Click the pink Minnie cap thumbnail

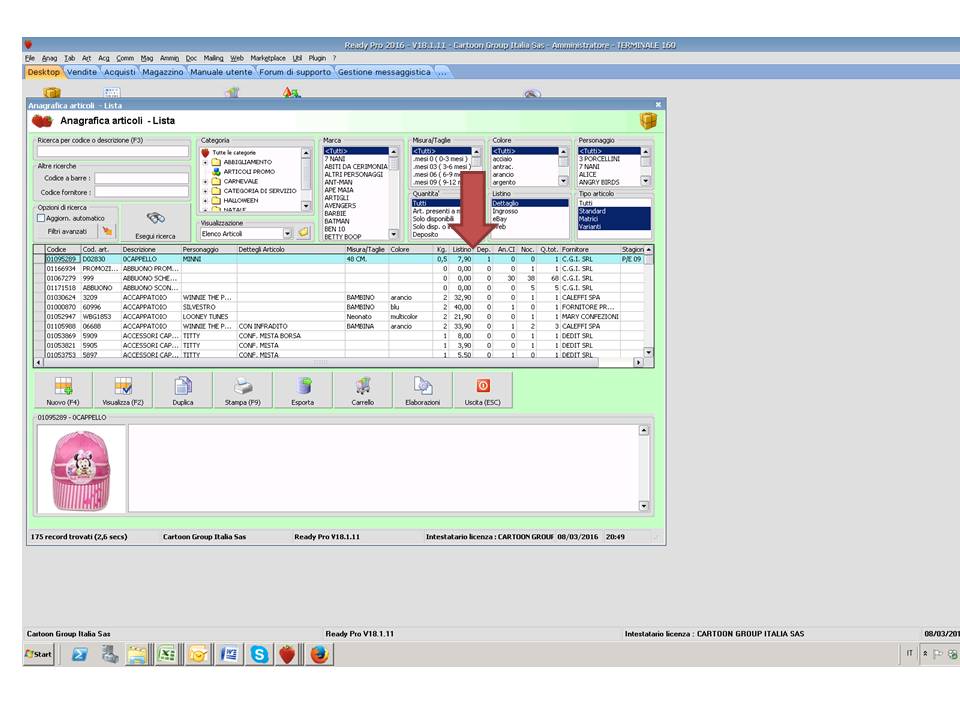(81, 468)
